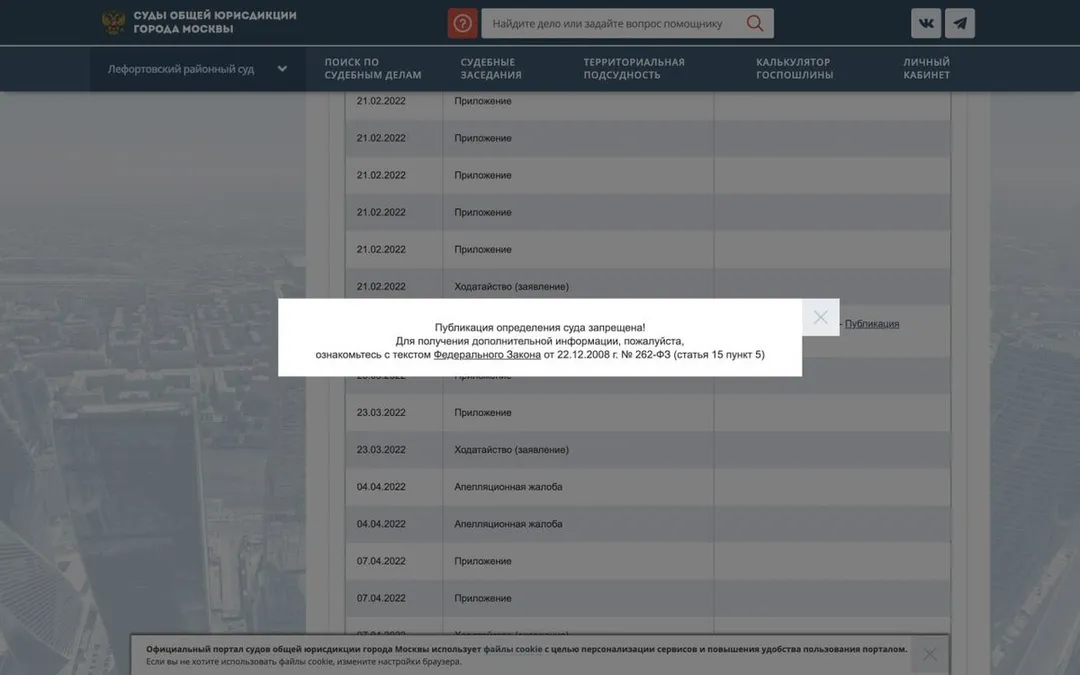Click the 23.03.2022 date in the Ходатайство (заявление) row
This screenshot has width=1080, height=675.
381,450
